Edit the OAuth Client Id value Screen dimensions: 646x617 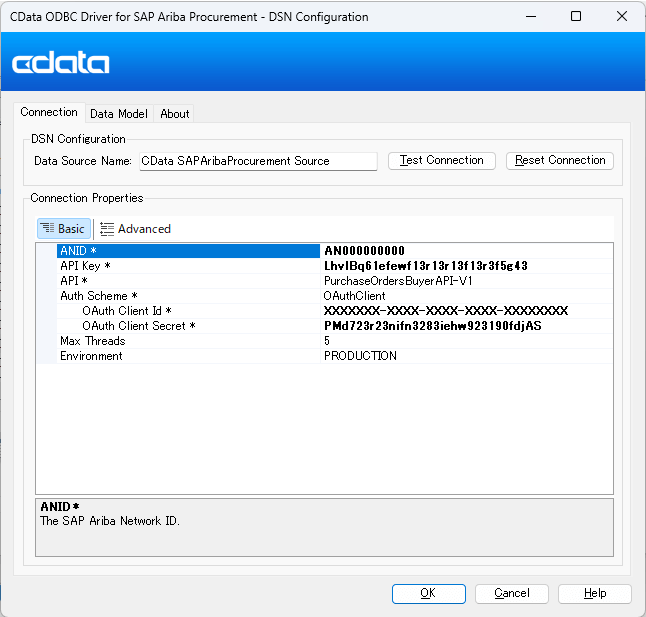tap(466, 311)
